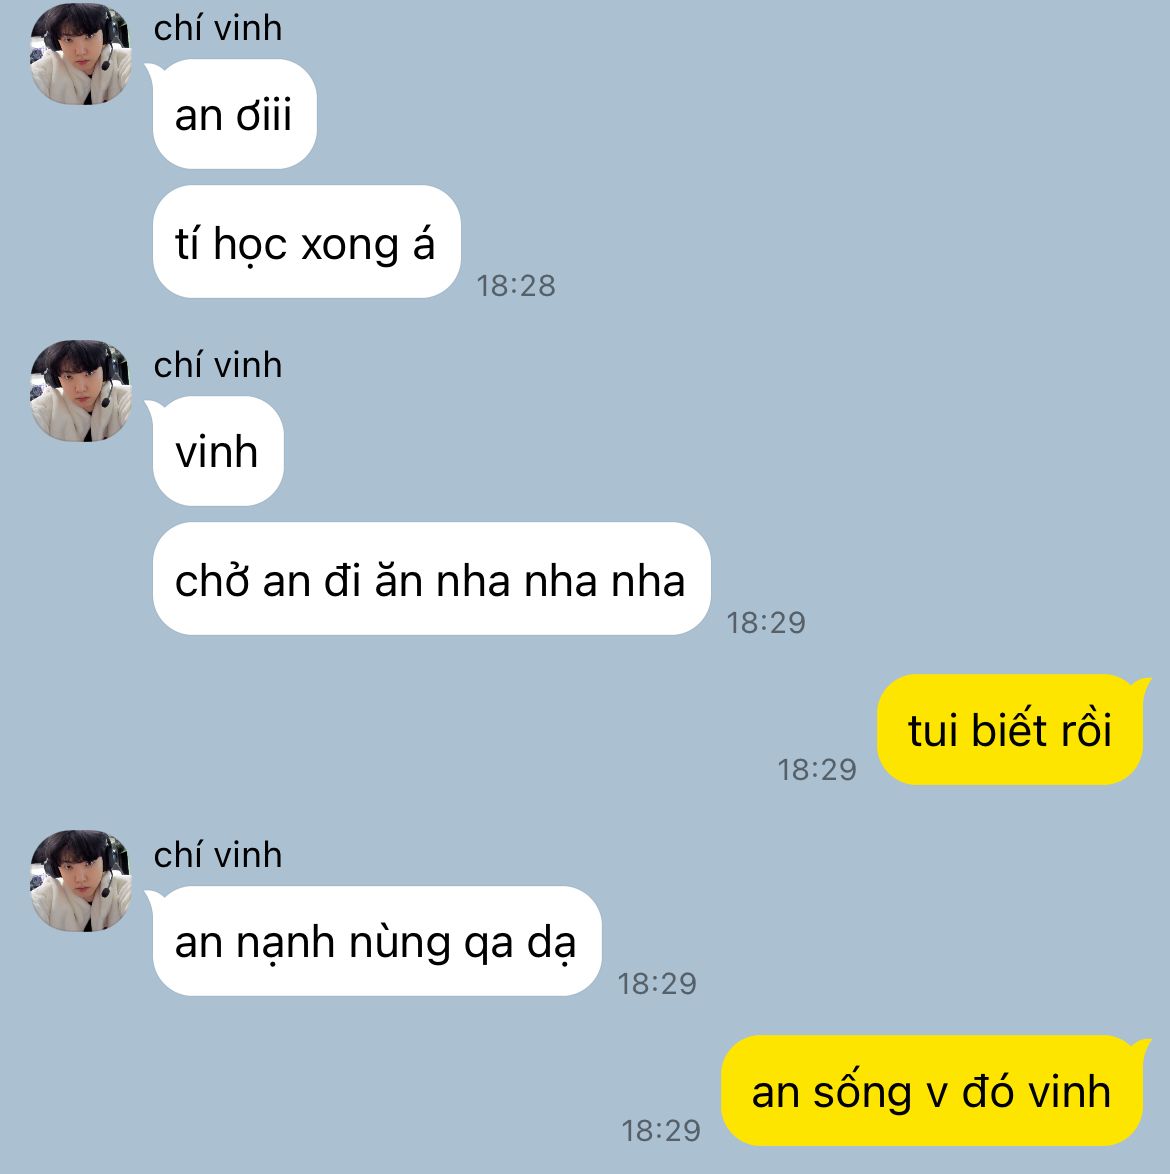1170x1174 pixels.
Task: Tap the 18:29 timestamp beside 'chở an đi ăn'
Action: (766, 622)
